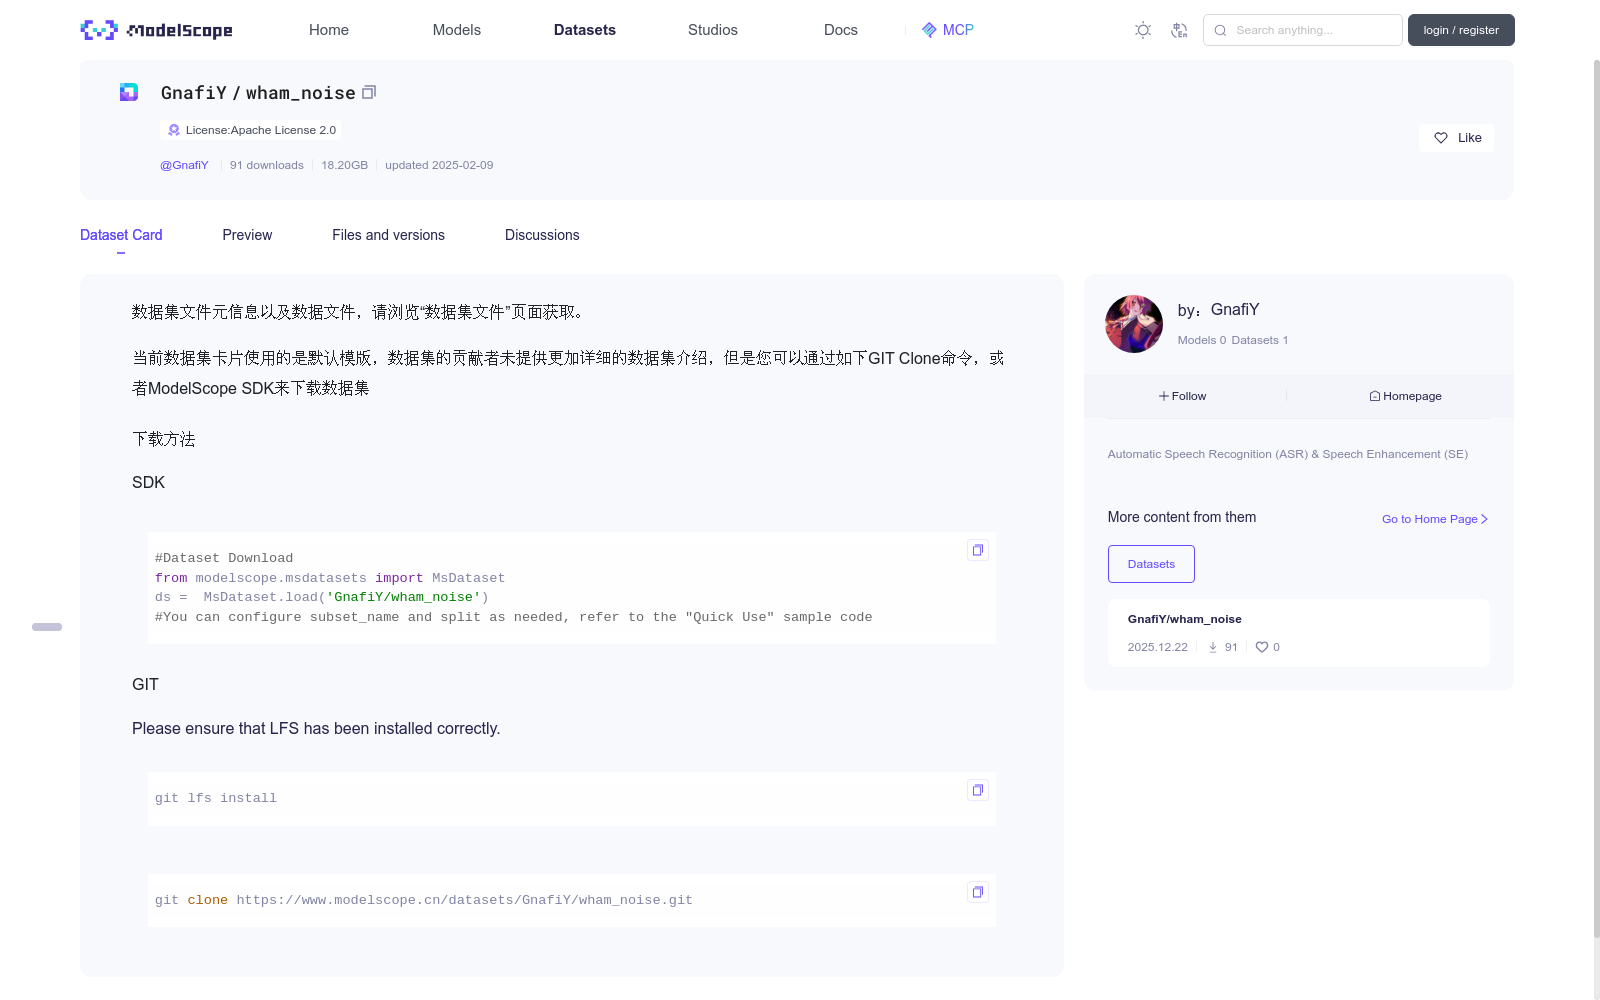Viewport: 1600px width, 1000px height.
Task: Click the heart icon on wham_noise card
Action: pyautogui.click(x=1262, y=647)
